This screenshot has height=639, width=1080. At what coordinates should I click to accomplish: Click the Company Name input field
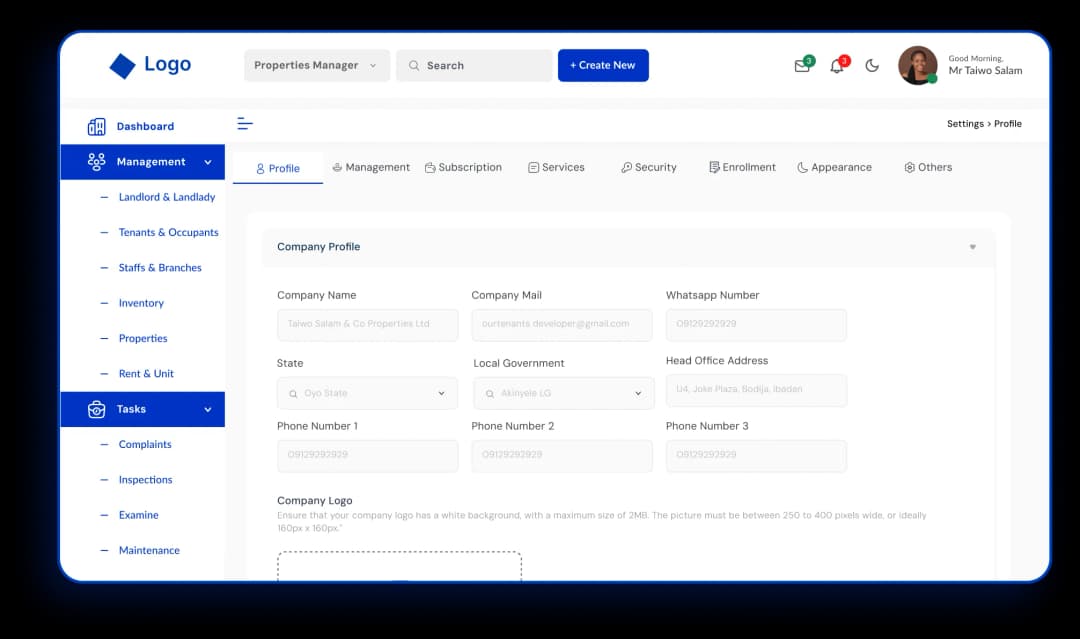tap(367, 324)
